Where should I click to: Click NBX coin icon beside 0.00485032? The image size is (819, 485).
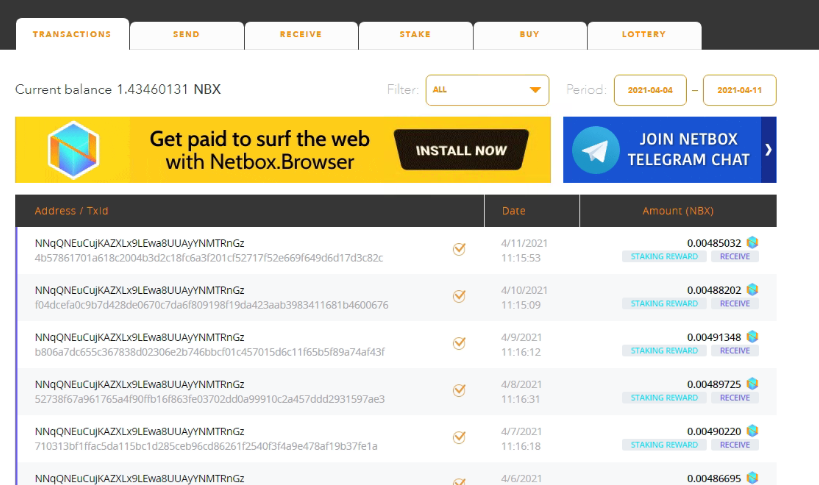click(x=752, y=242)
